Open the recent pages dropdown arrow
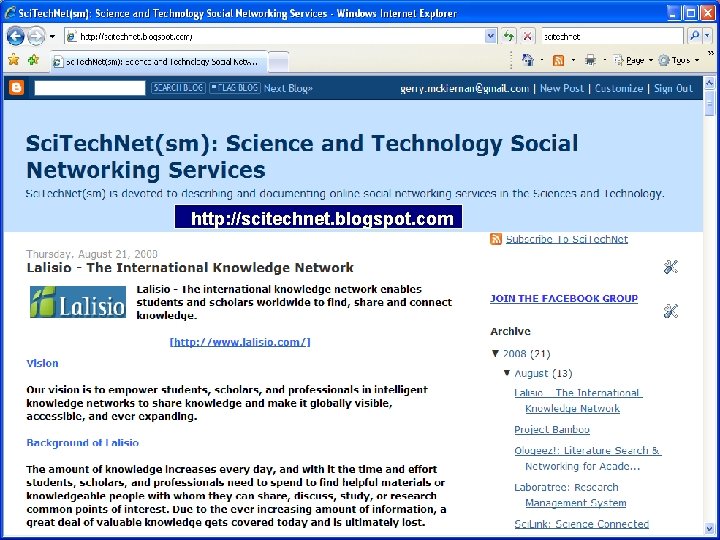Screen dimensions: 720x540 click(52, 36)
